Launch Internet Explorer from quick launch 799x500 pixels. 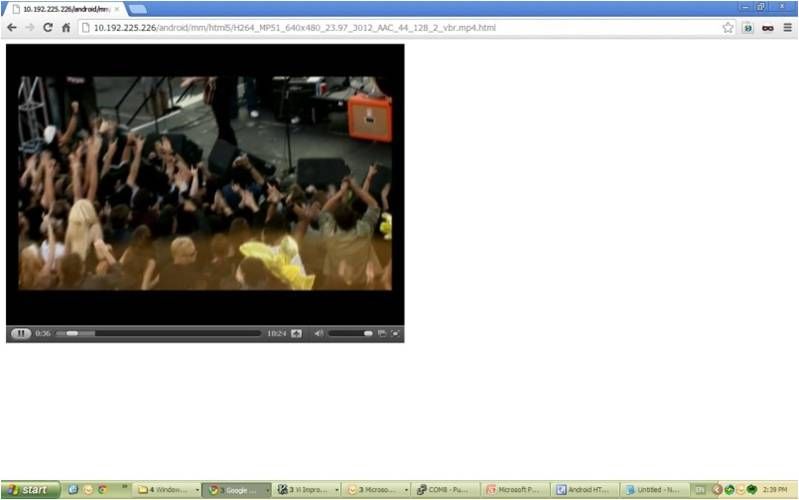[x=73, y=489]
